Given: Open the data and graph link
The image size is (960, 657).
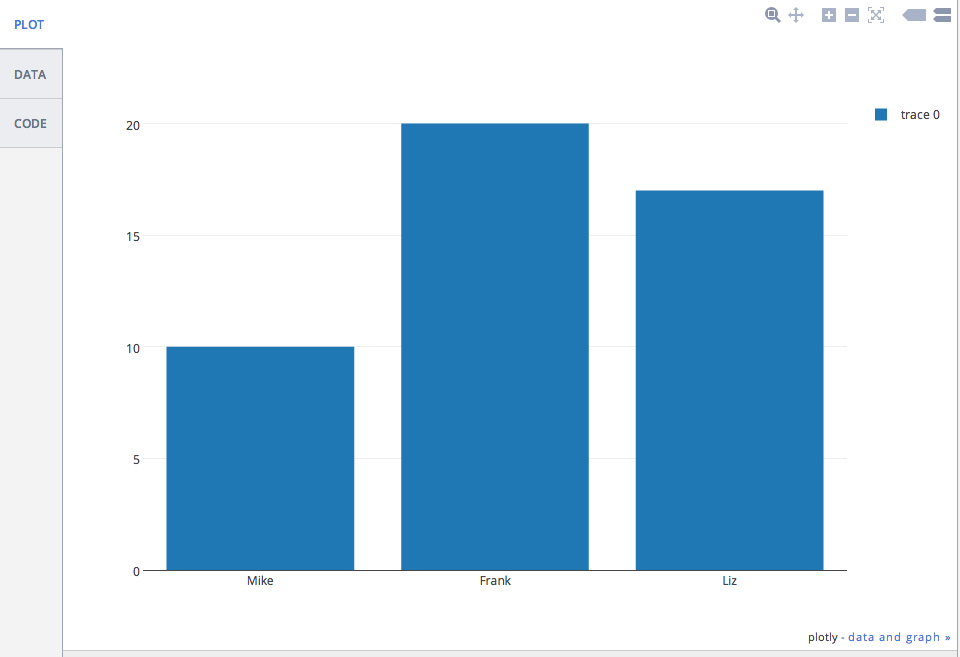Looking at the screenshot, I should pos(899,637).
